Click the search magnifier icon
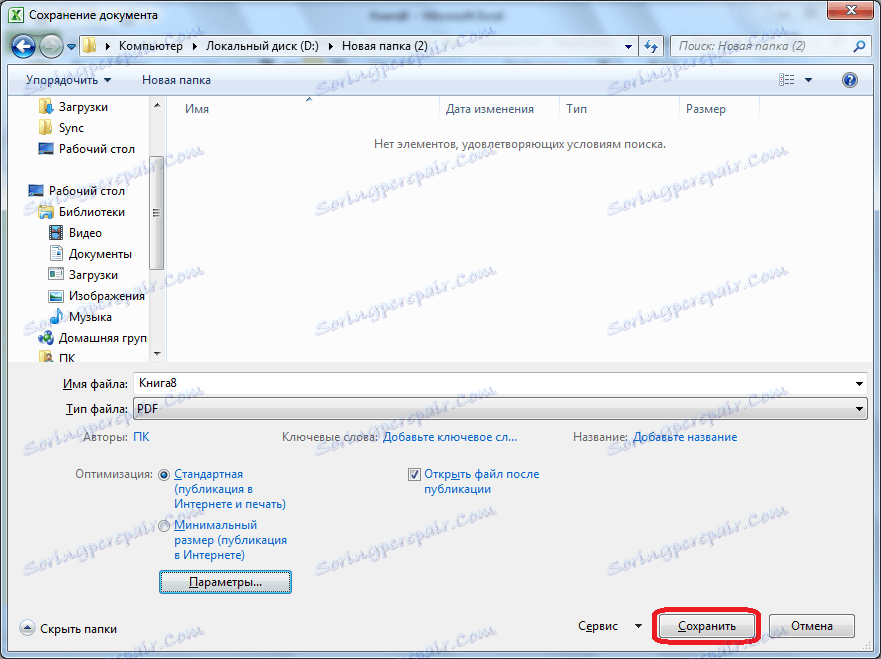Screen dimensions: 881x659 coord(859,46)
